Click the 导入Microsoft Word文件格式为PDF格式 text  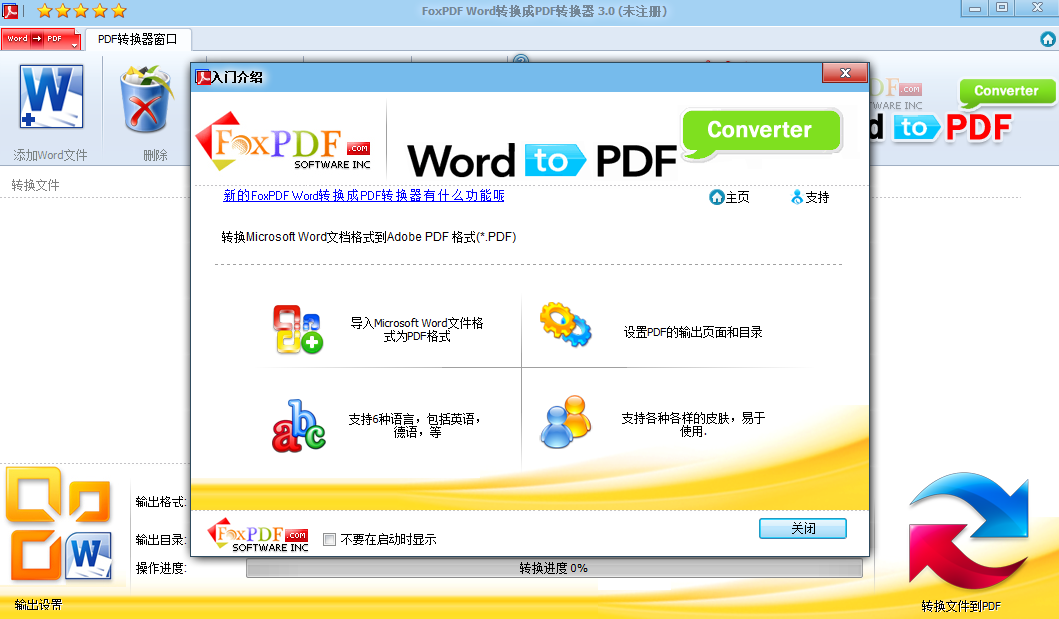(417, 329)
